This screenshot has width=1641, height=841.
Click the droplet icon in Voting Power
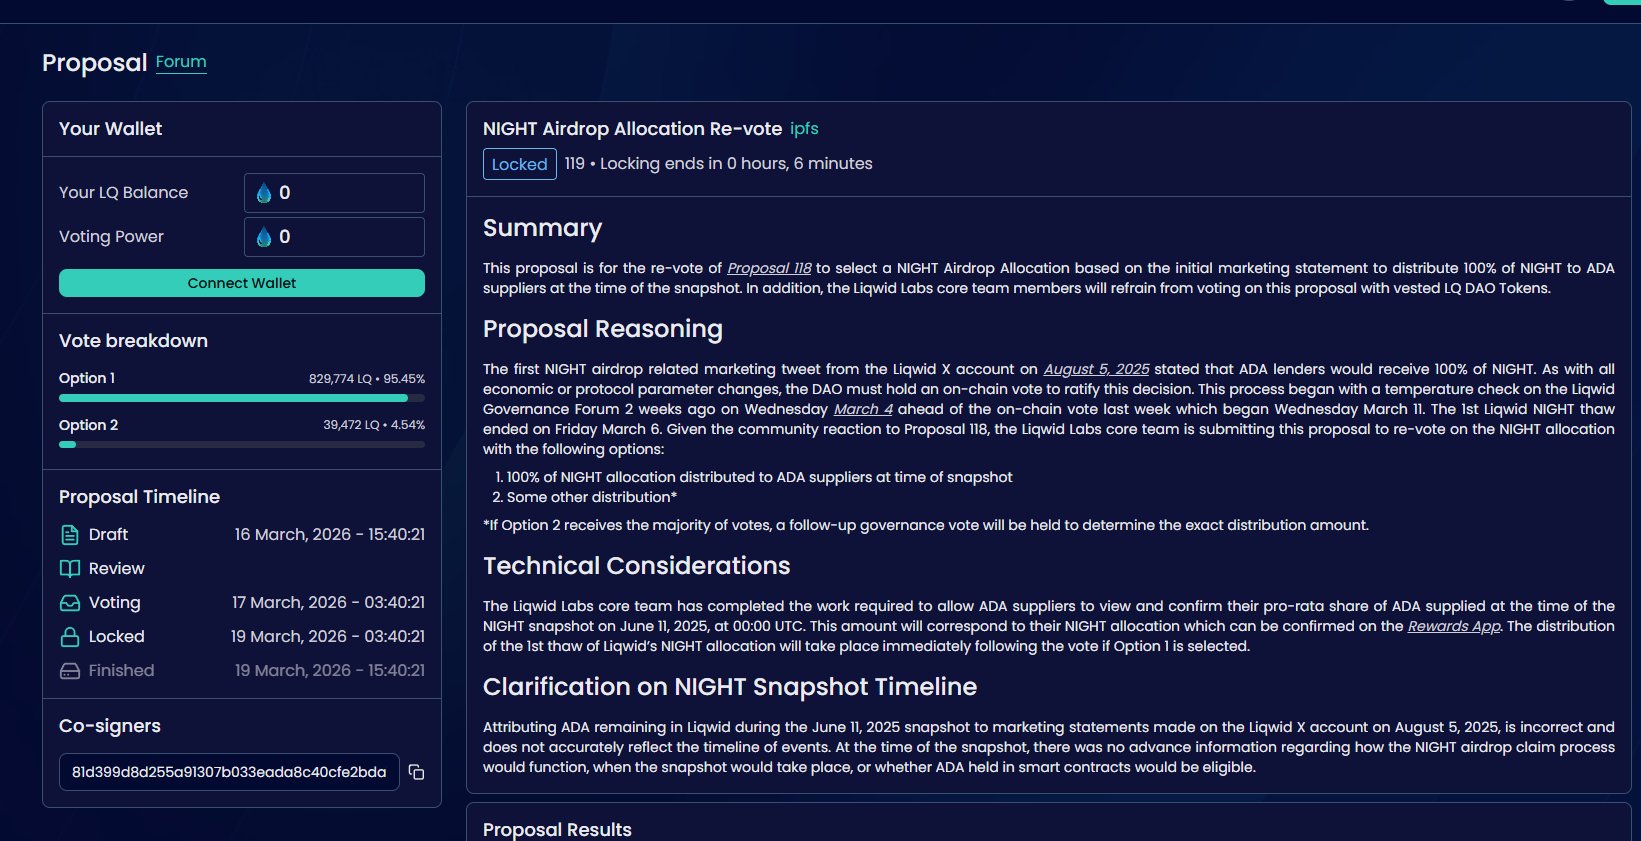coord(264,237)
